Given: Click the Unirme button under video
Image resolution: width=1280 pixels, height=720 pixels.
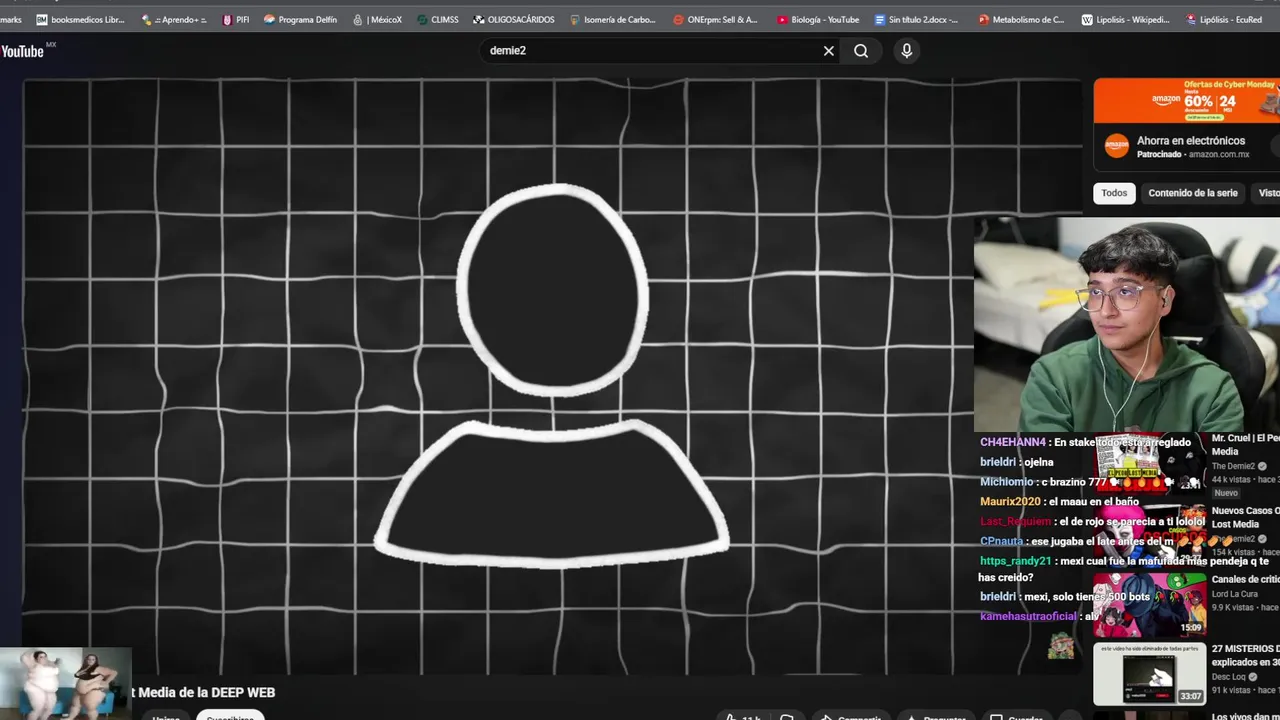Looking at the screenshot, I should click(x=166, y=716).
